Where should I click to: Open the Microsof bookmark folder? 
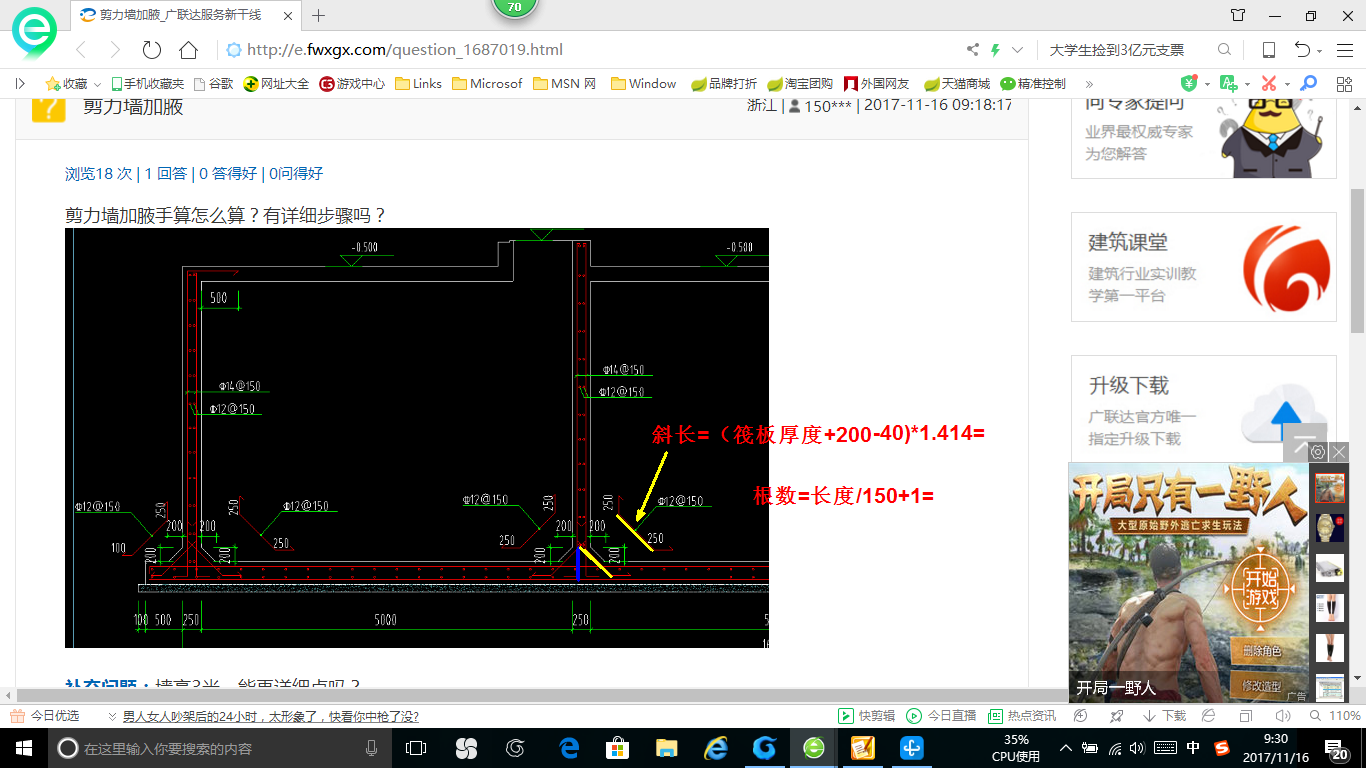(487, 84)
